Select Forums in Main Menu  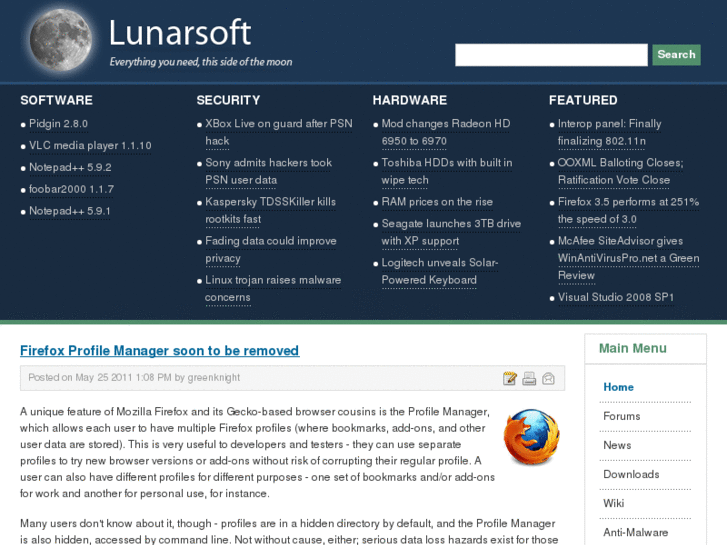[622, 416]
